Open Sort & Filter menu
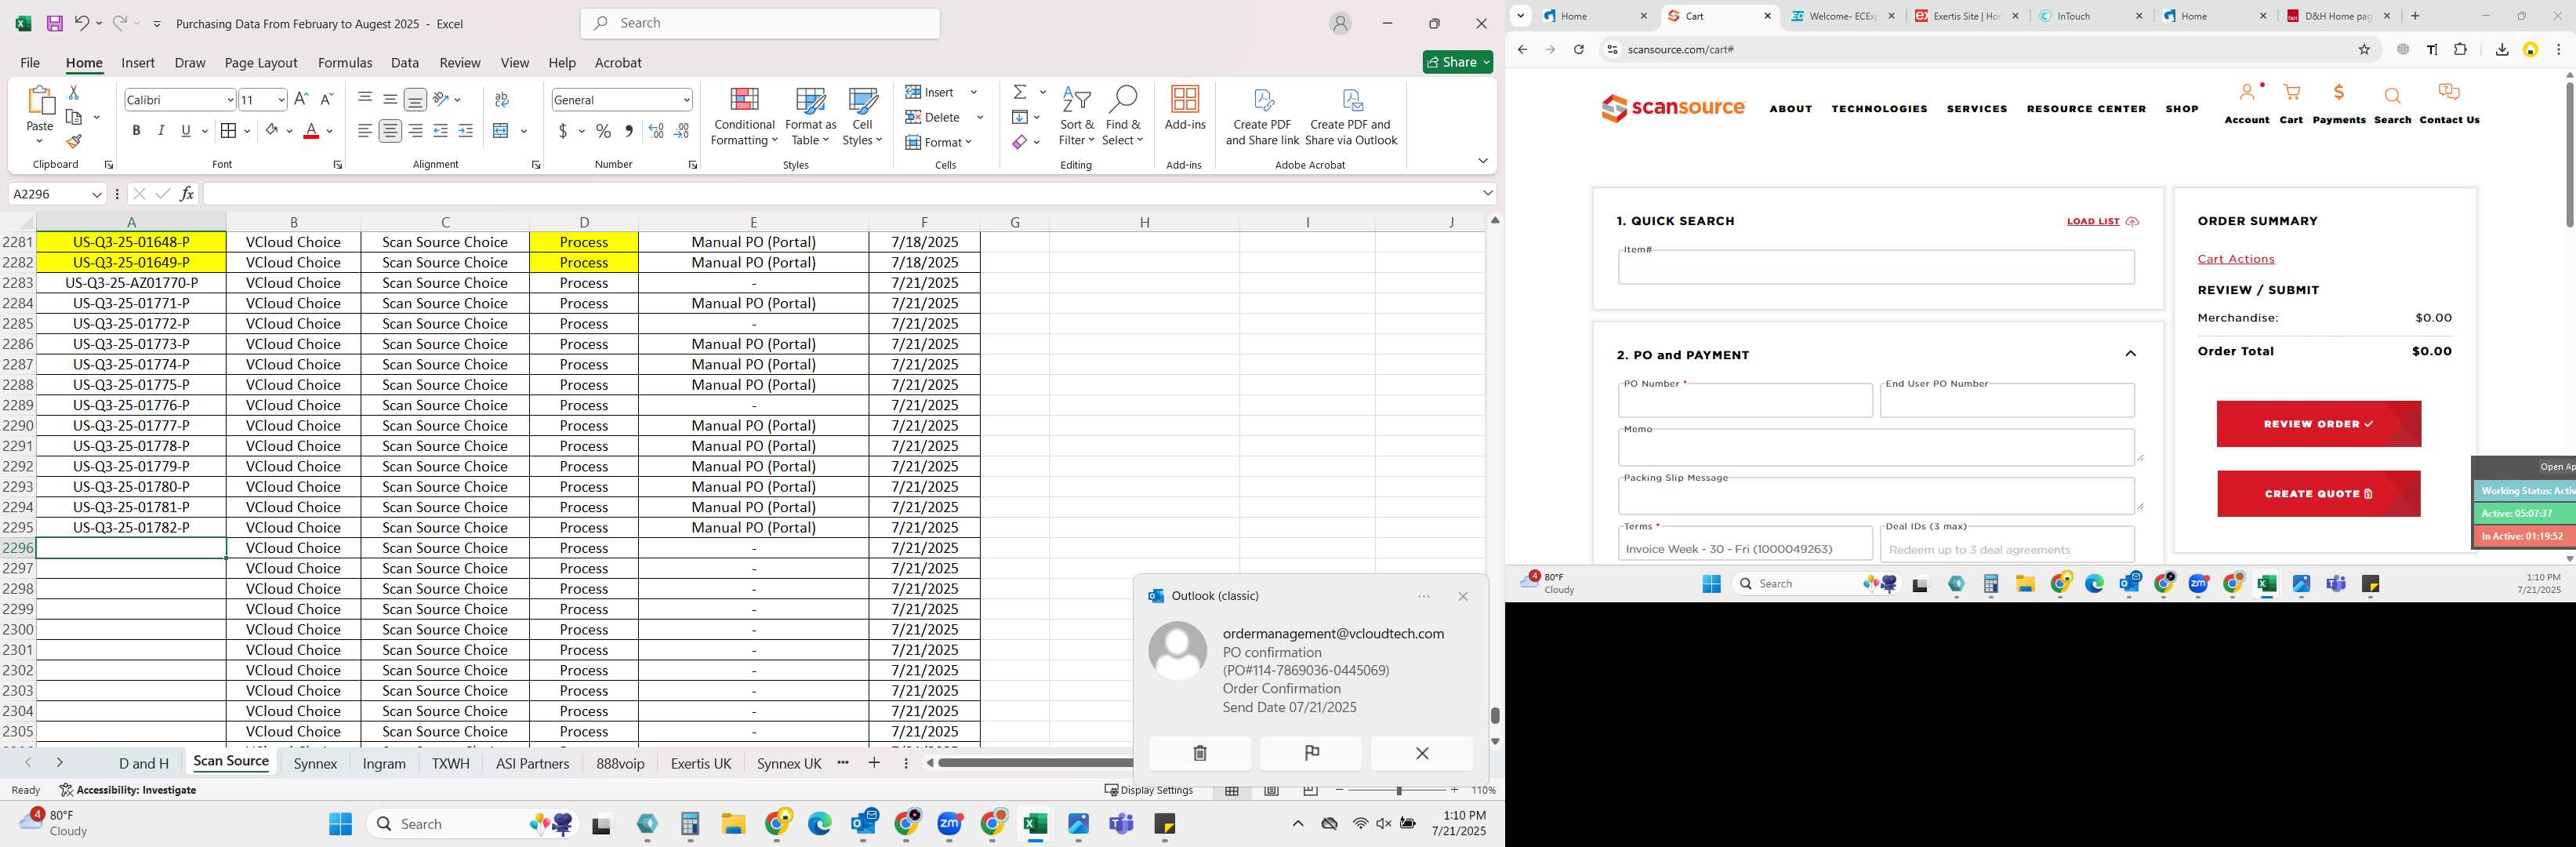 pyautogui.click(x=1077, y=116)
